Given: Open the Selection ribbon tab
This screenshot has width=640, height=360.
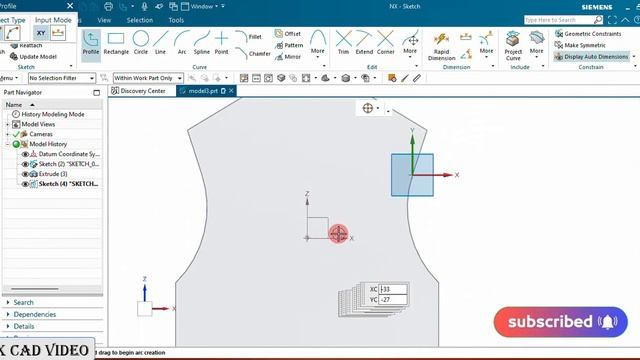Looking at the screenshot, I should click(140, 20).
